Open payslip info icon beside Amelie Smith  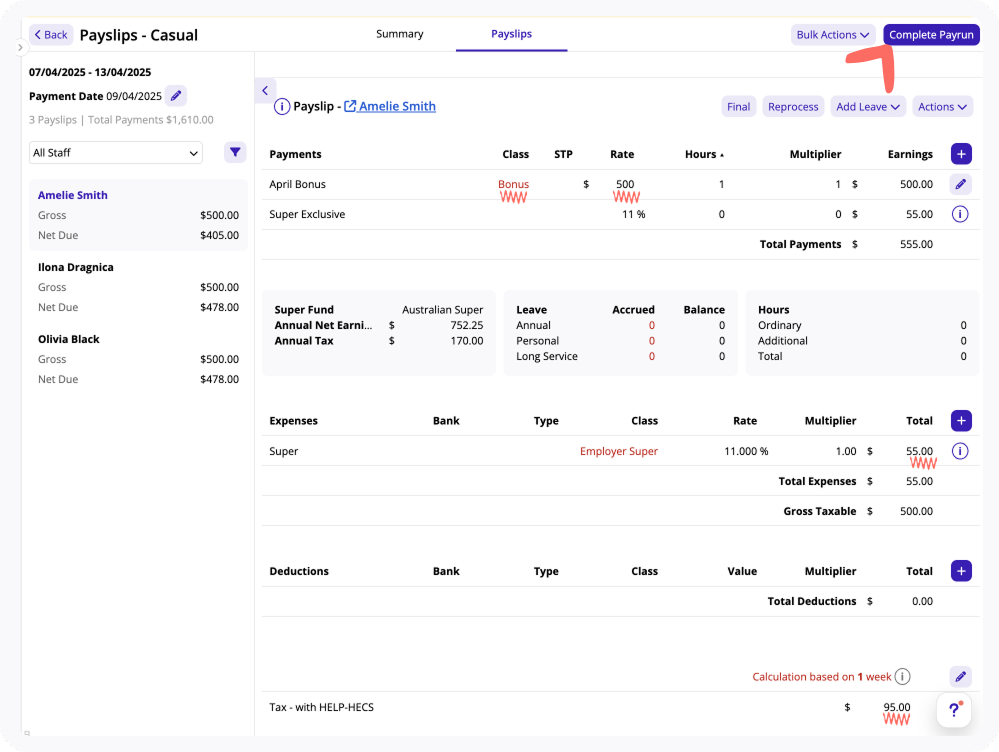click(282, 106)
